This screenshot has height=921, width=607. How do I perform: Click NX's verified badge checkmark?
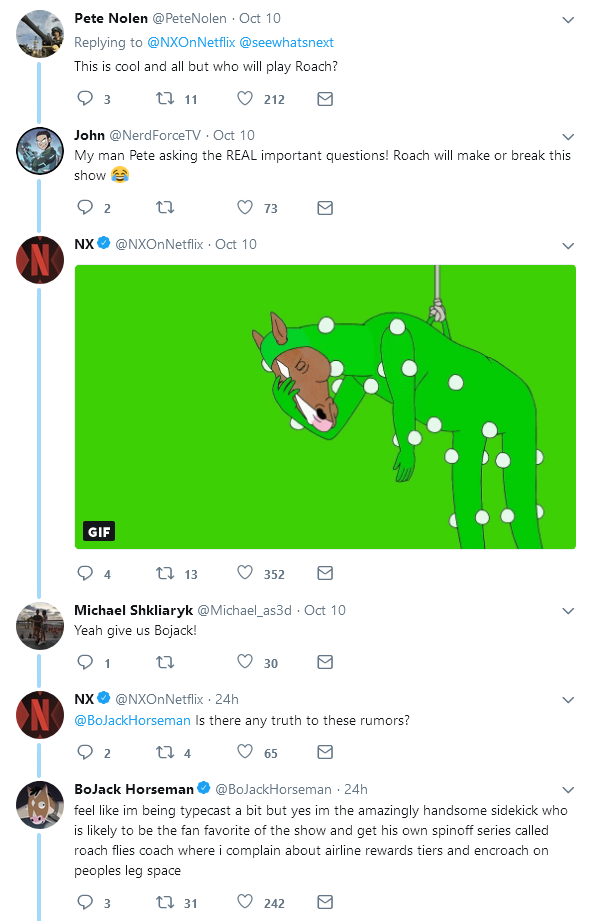102,243
